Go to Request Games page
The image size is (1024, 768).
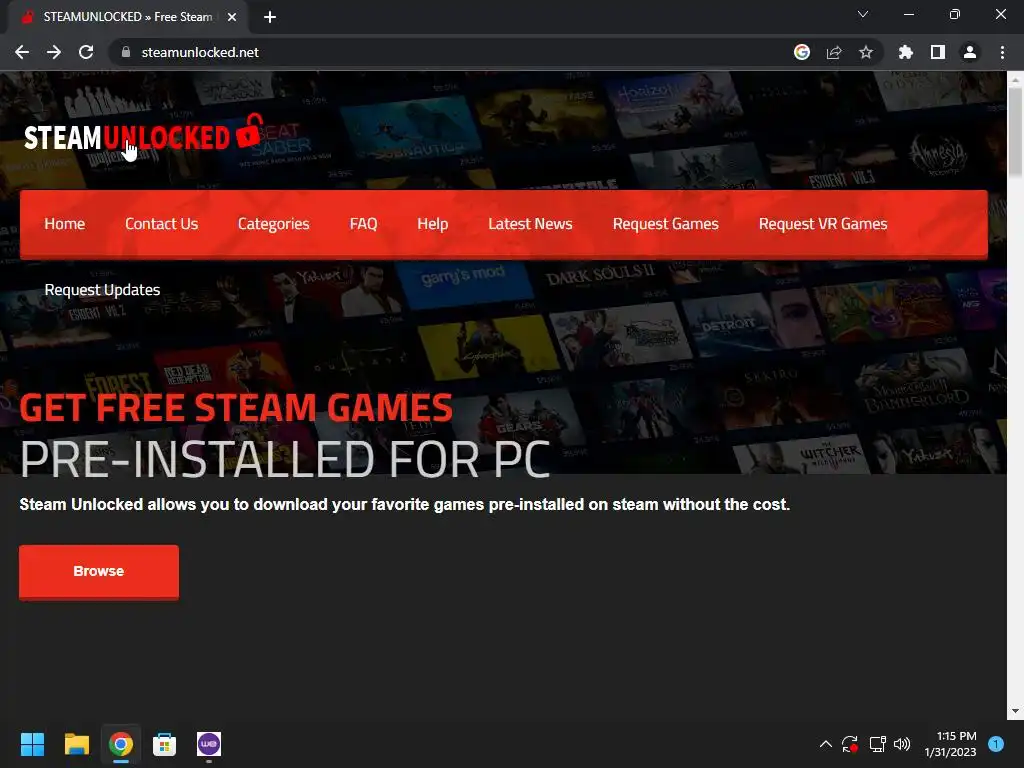665,224
